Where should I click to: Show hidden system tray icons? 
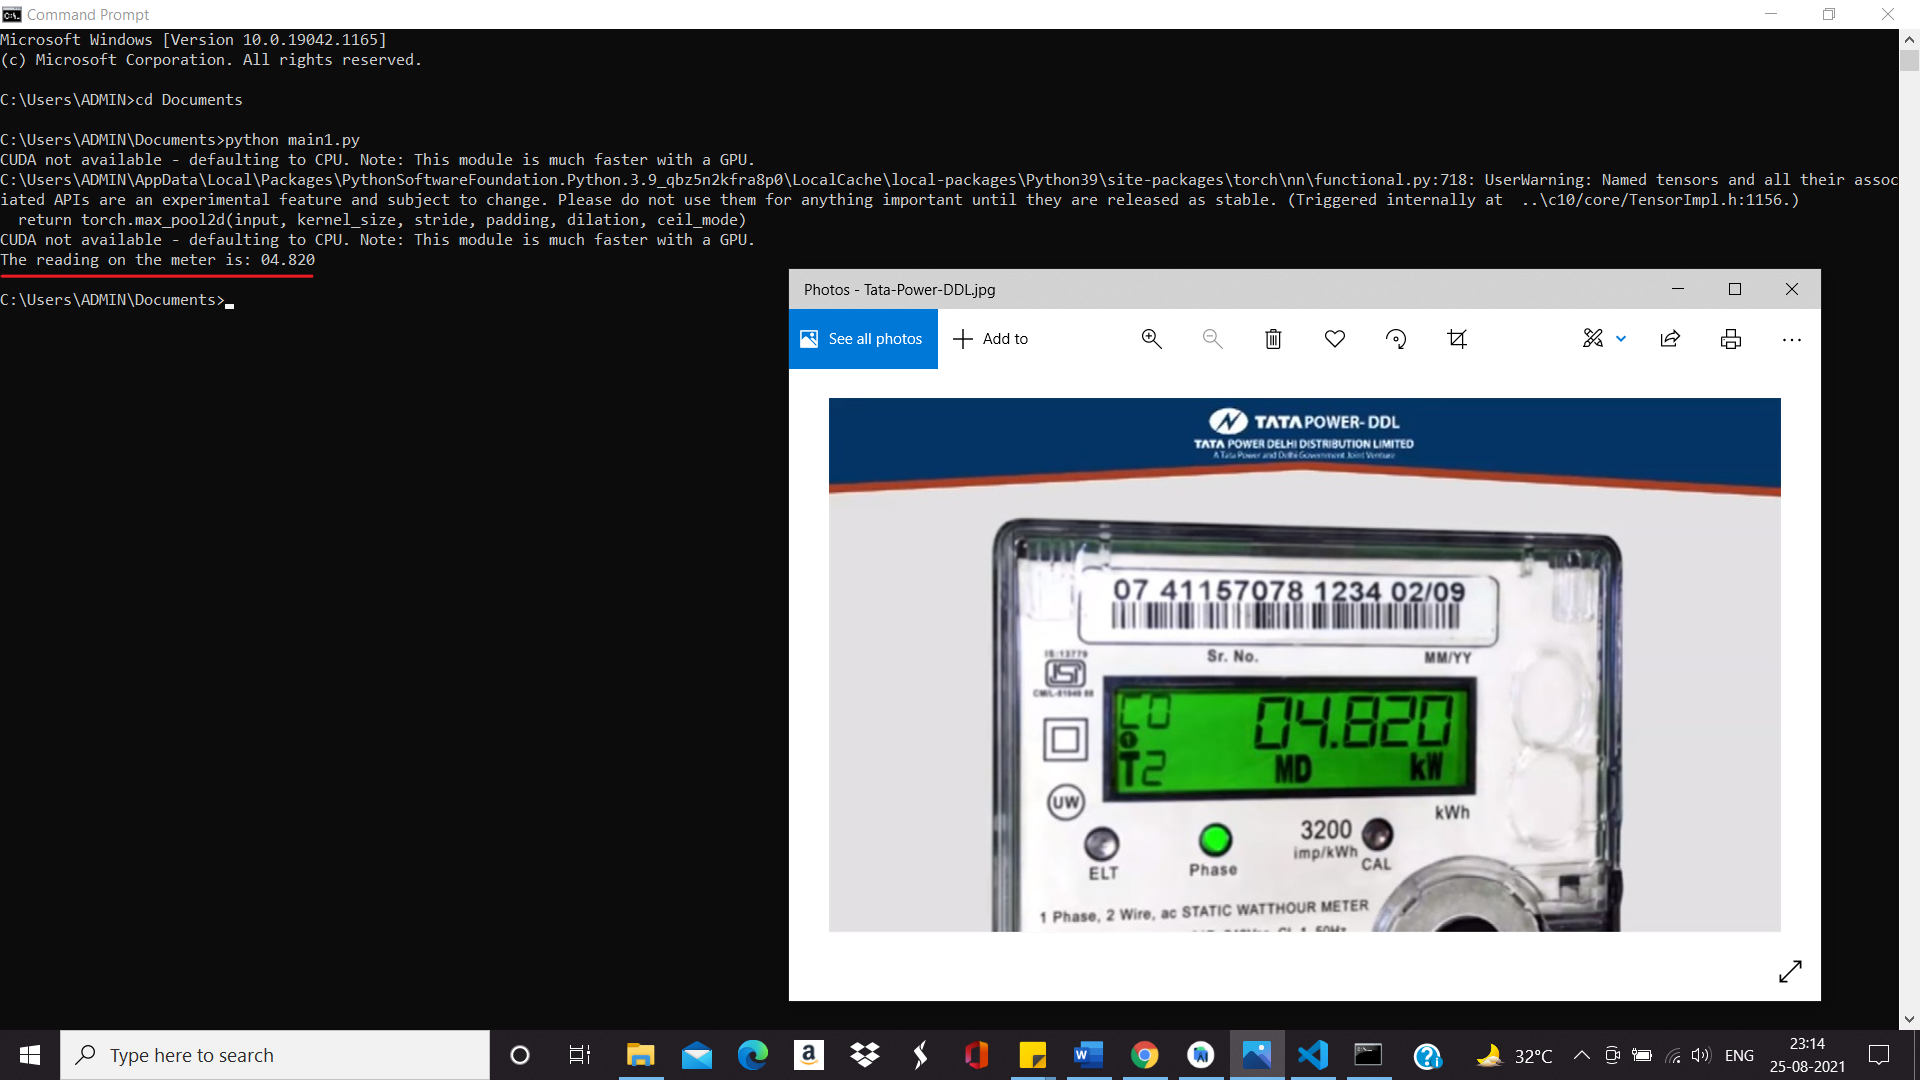click(x=1582, y=1055)
